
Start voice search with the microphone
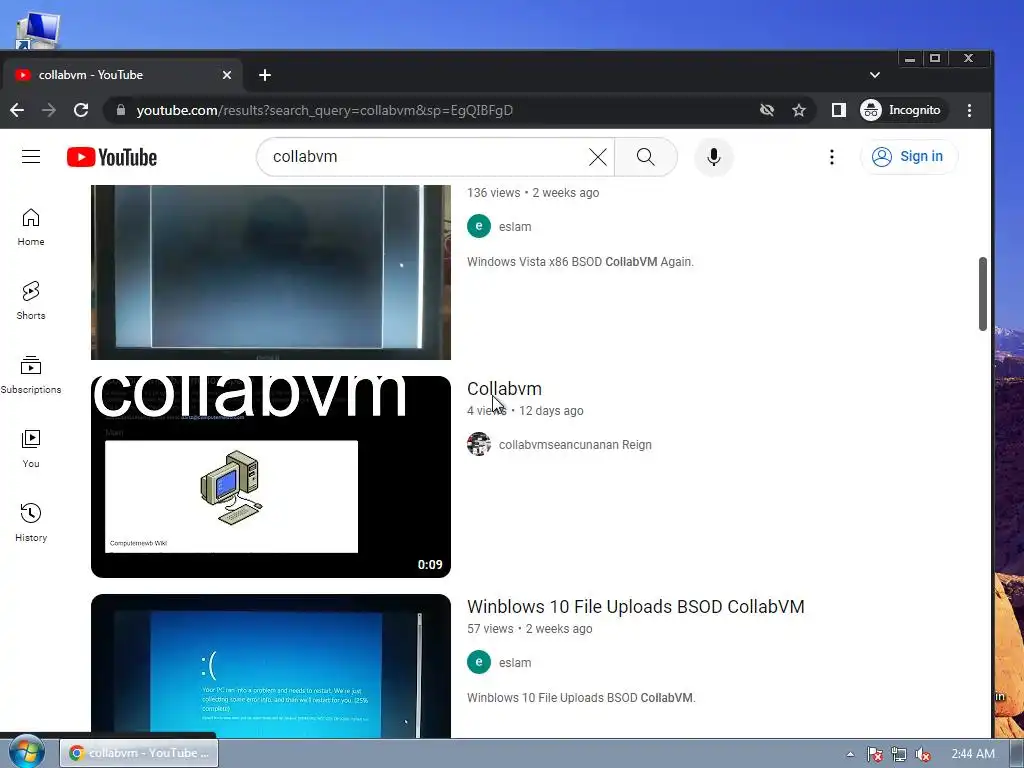[x=714, y=157]
